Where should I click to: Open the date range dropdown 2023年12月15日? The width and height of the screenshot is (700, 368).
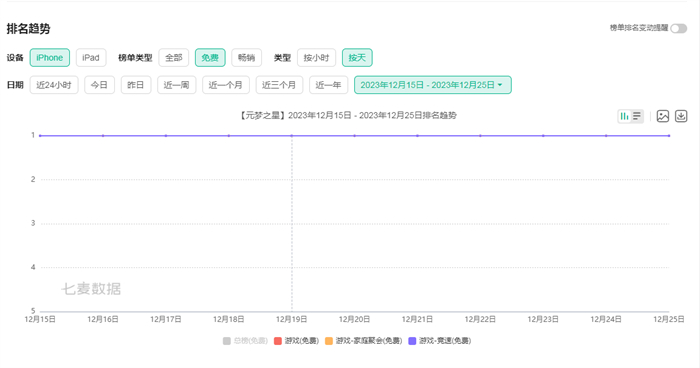(x=433, y=85)
